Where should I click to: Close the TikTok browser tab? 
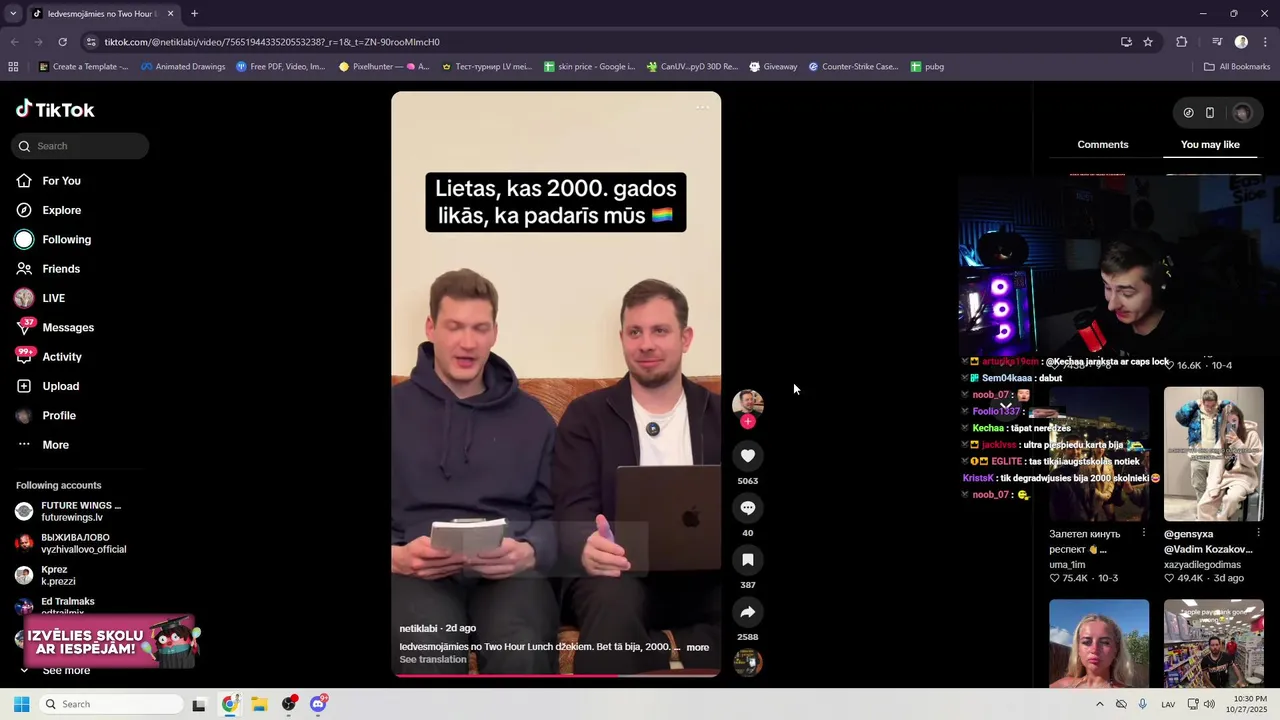pyautogui.click(x=170, y=14)
